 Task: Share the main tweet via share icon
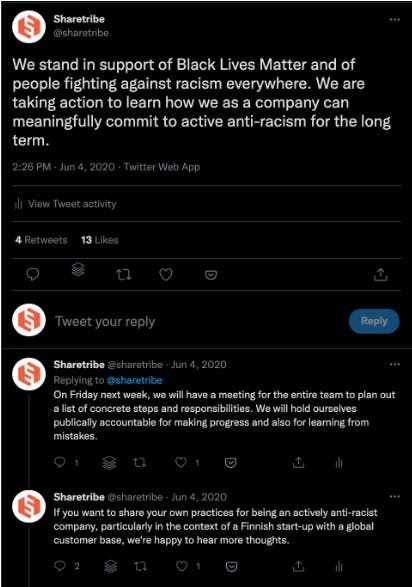tap(380, 274)
